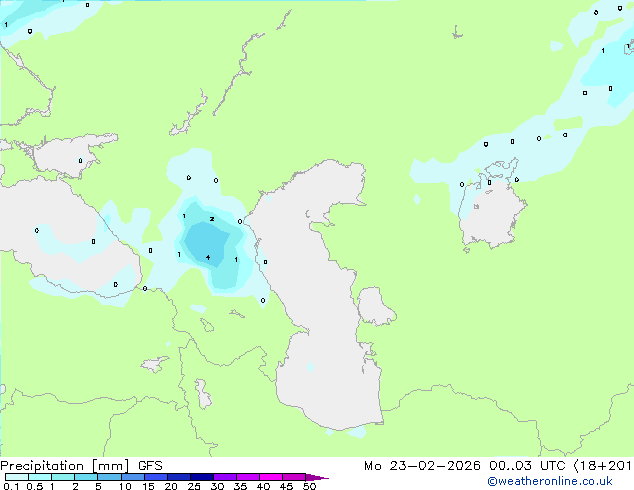Click the 30–35 mm purple legend swatch
Image resolution: width=634 pixels, height=490 pixels.
pyautogui.click(x=224, y=477)
